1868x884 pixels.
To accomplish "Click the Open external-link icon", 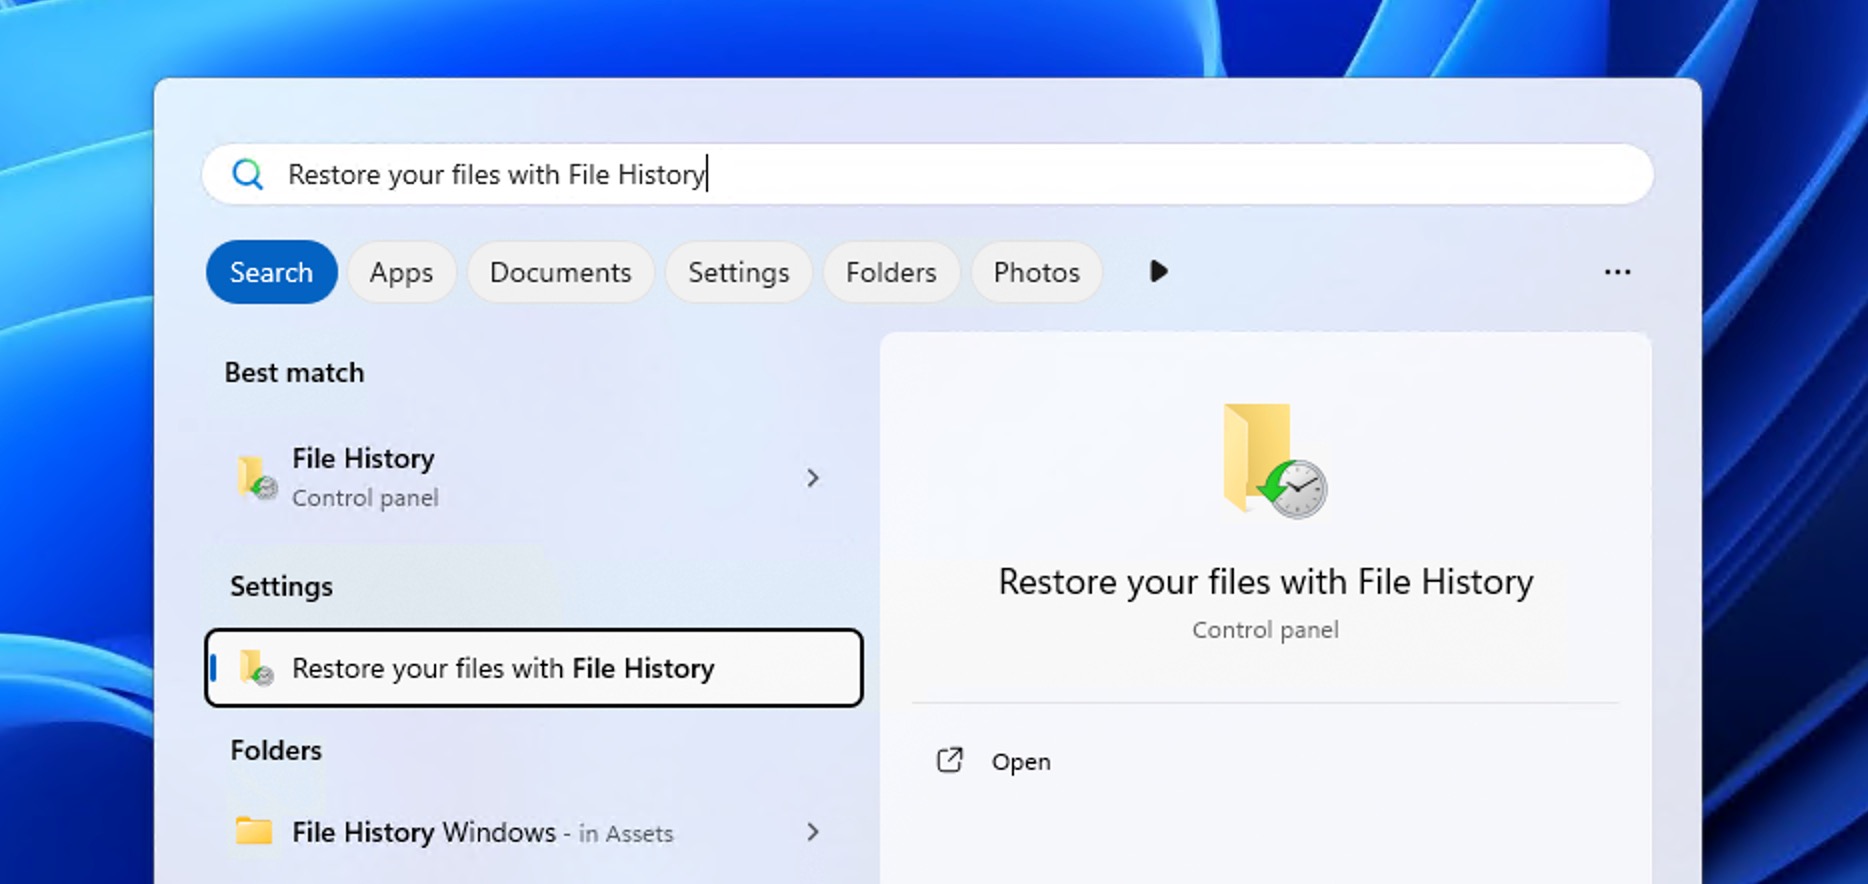I will [x=949, y=761].
